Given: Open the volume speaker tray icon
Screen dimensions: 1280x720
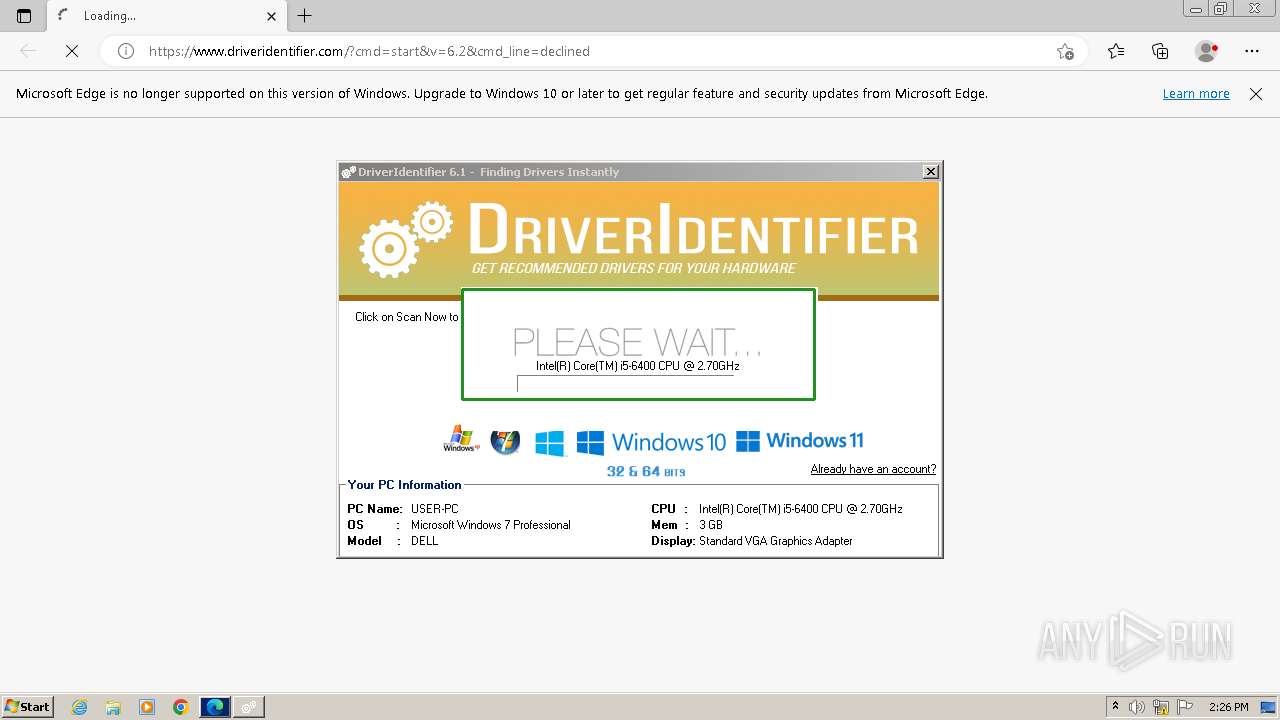Looking at the screenshot, I should [x=1138, y=707].
